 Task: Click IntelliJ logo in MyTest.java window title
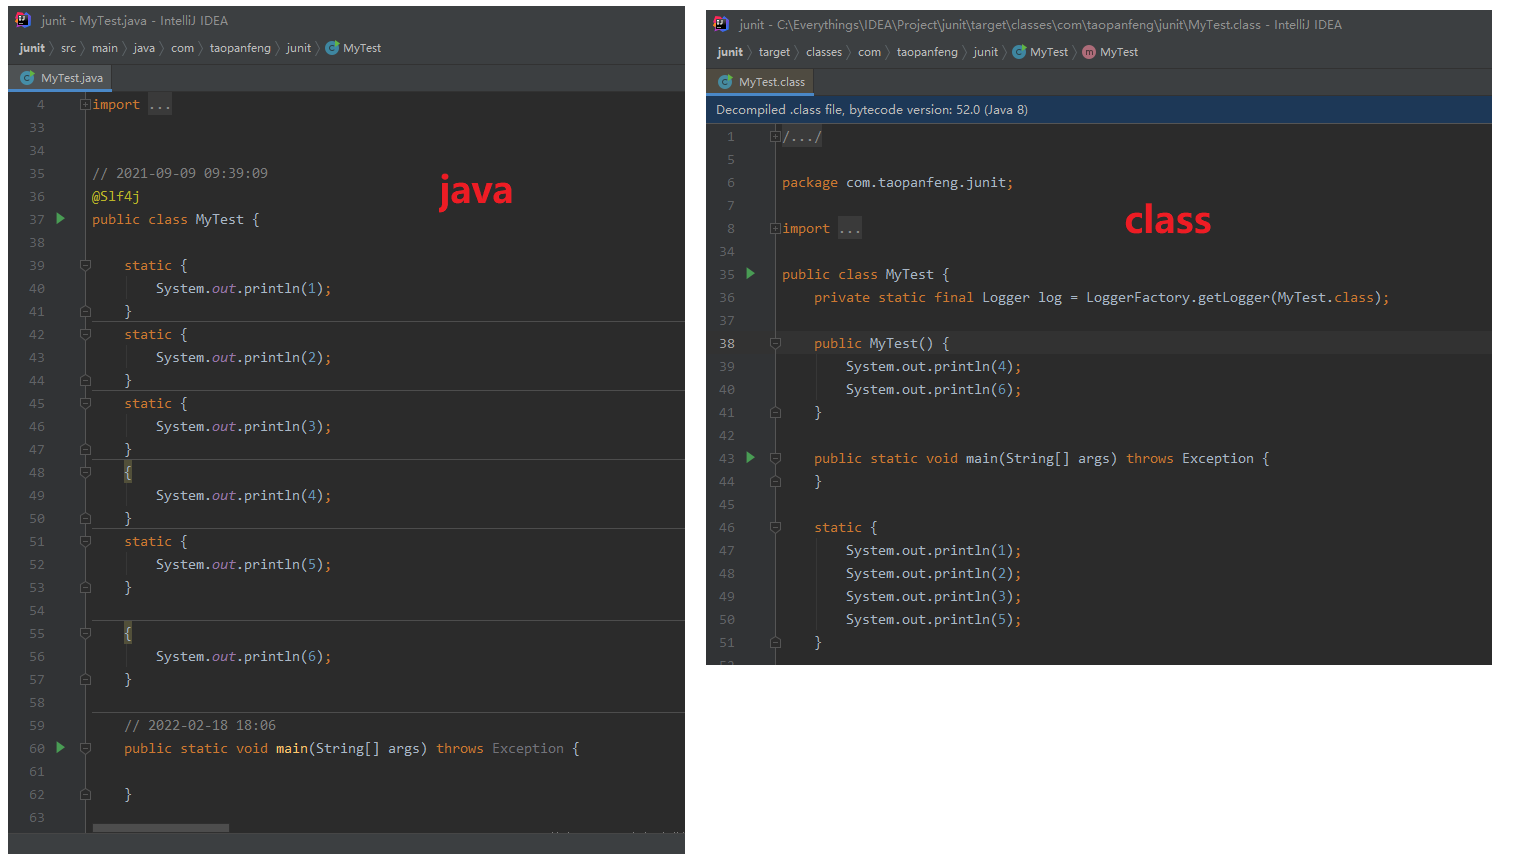(x=23, y=20)
